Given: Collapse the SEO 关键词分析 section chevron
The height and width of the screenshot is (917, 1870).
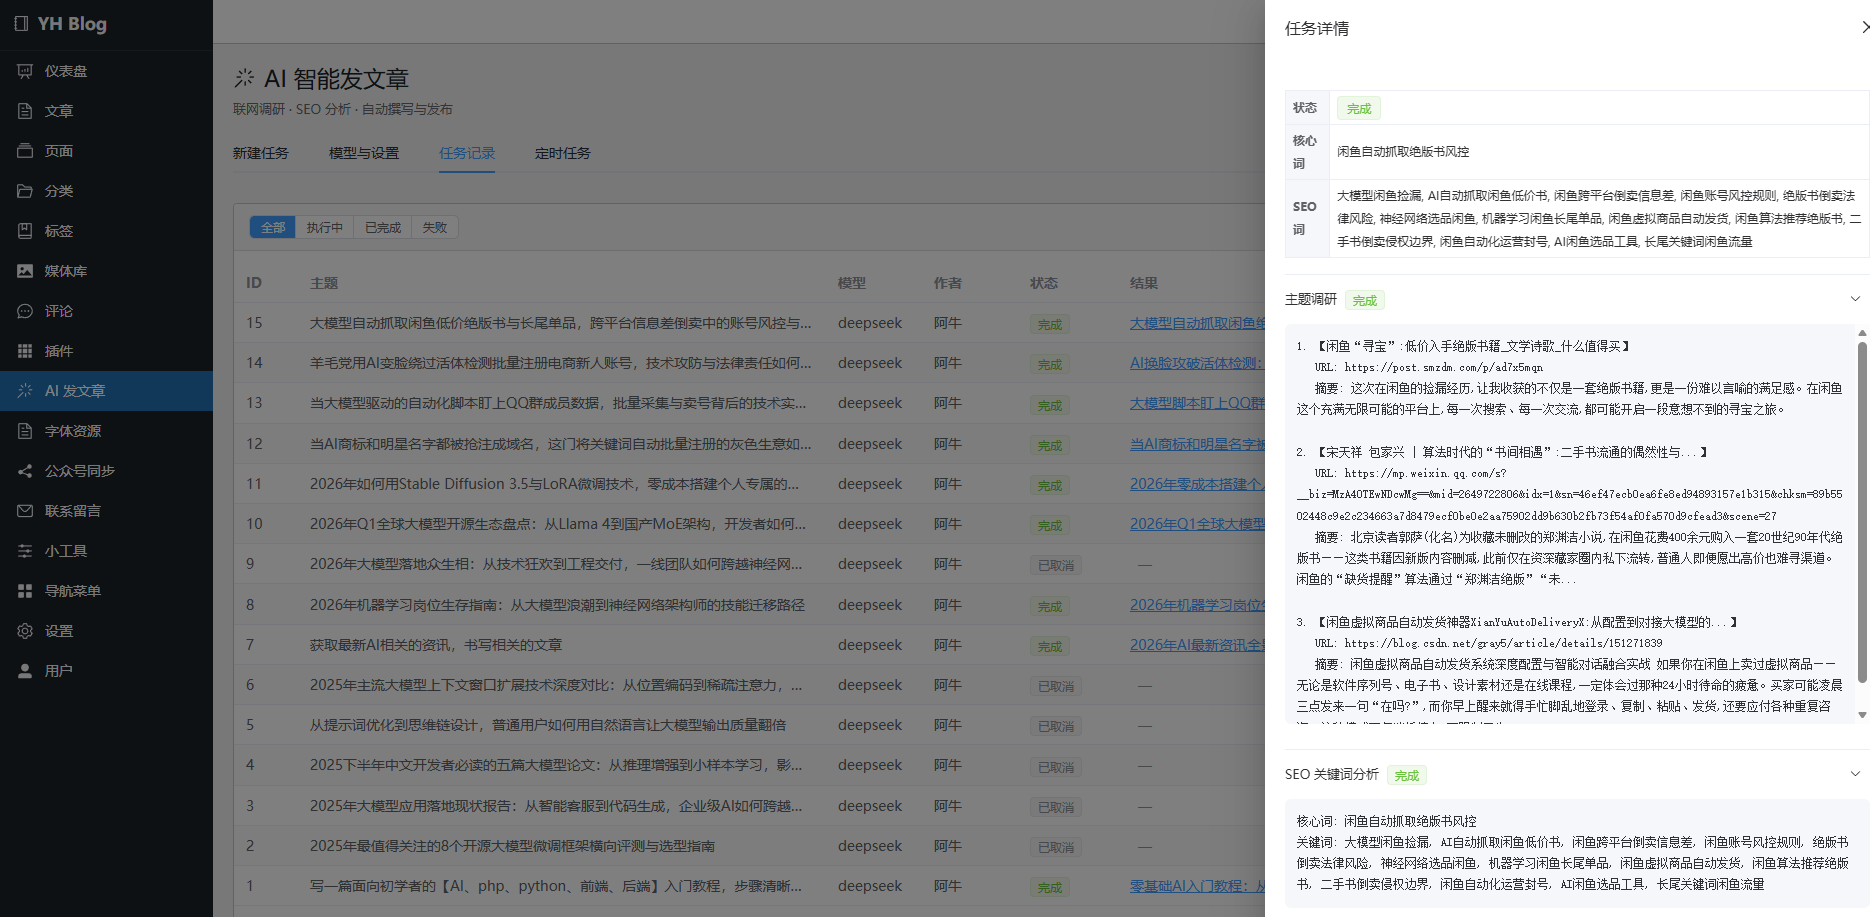Looking at the screenshot, I should [x=1855, y=774].
